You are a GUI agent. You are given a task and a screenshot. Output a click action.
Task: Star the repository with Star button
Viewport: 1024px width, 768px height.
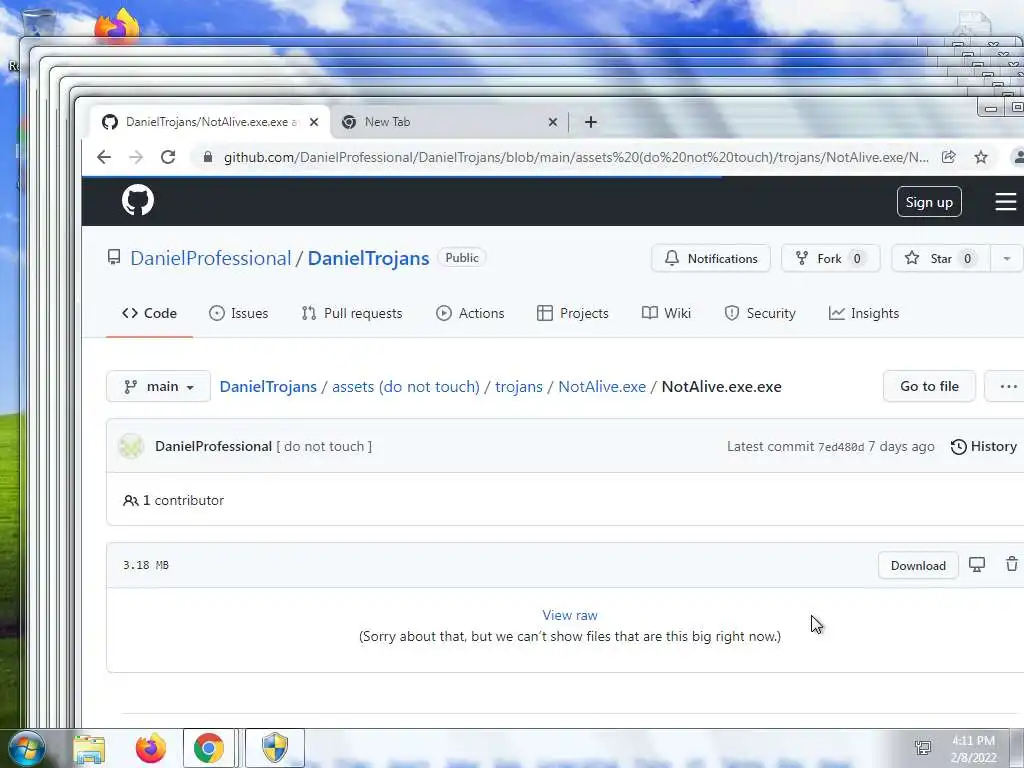pyautogui.click(x=941, y=259)
